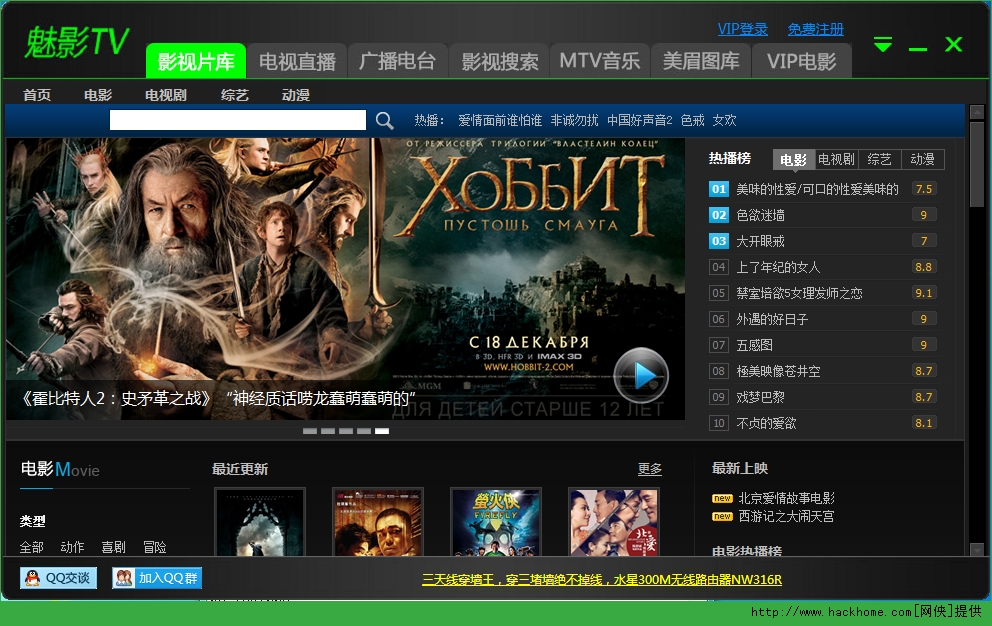Open the second movie poster thumbnail

[378, 522]
